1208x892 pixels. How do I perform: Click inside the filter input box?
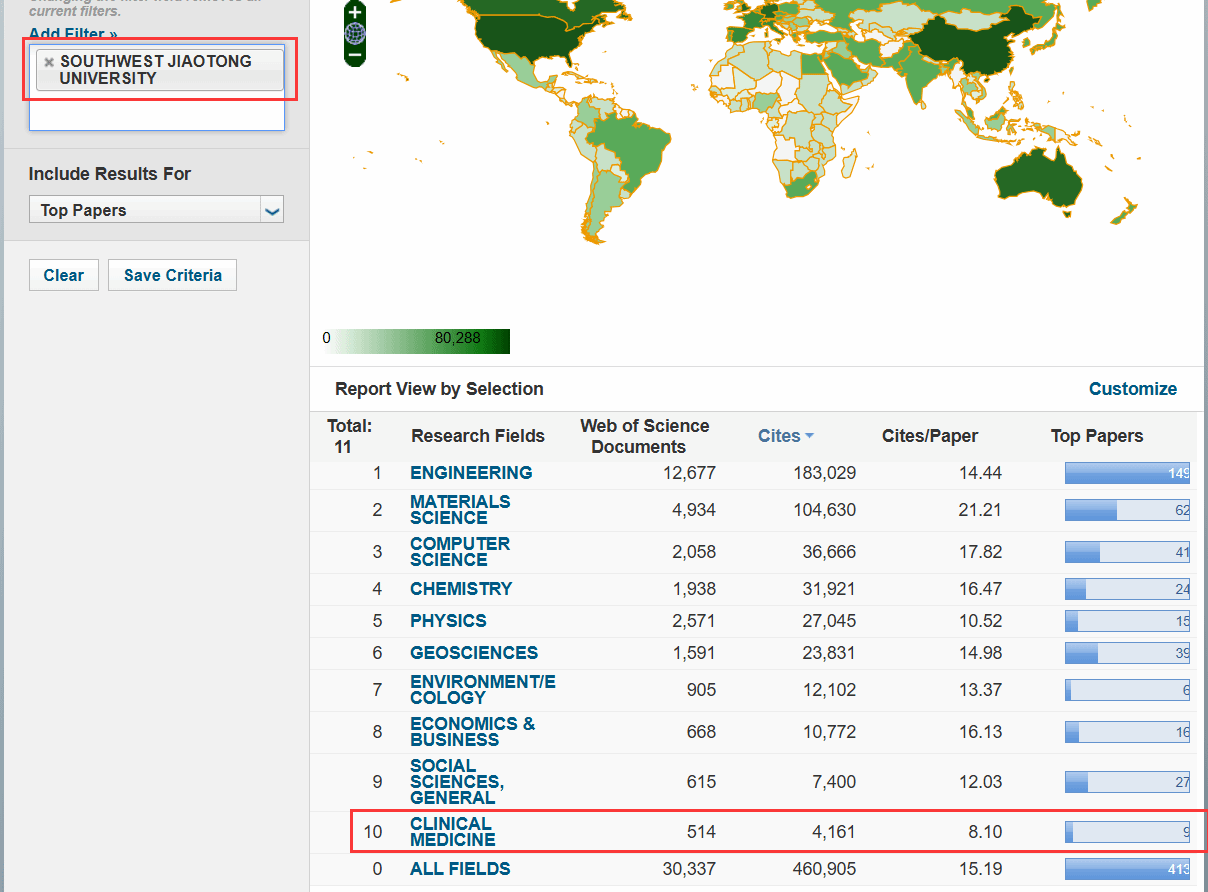click(156, 114)
